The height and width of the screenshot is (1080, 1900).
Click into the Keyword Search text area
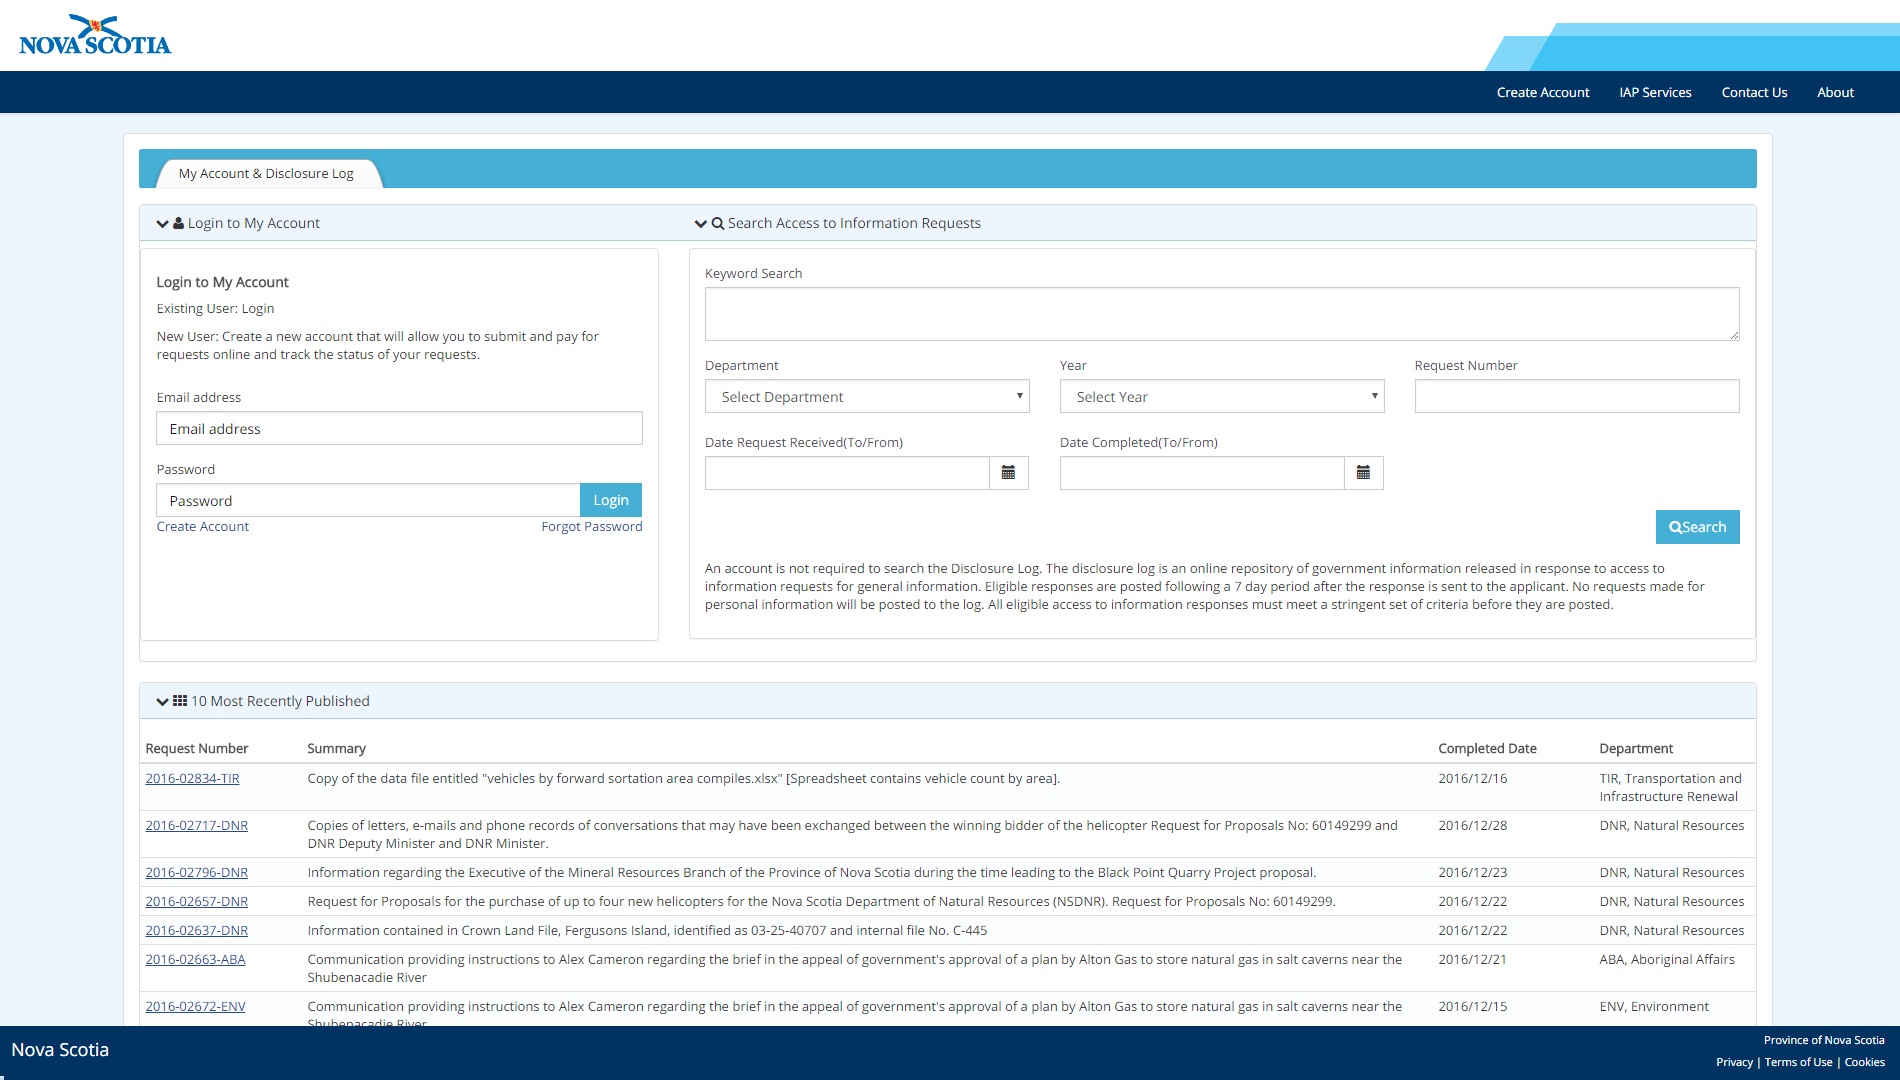[1221, 314]
